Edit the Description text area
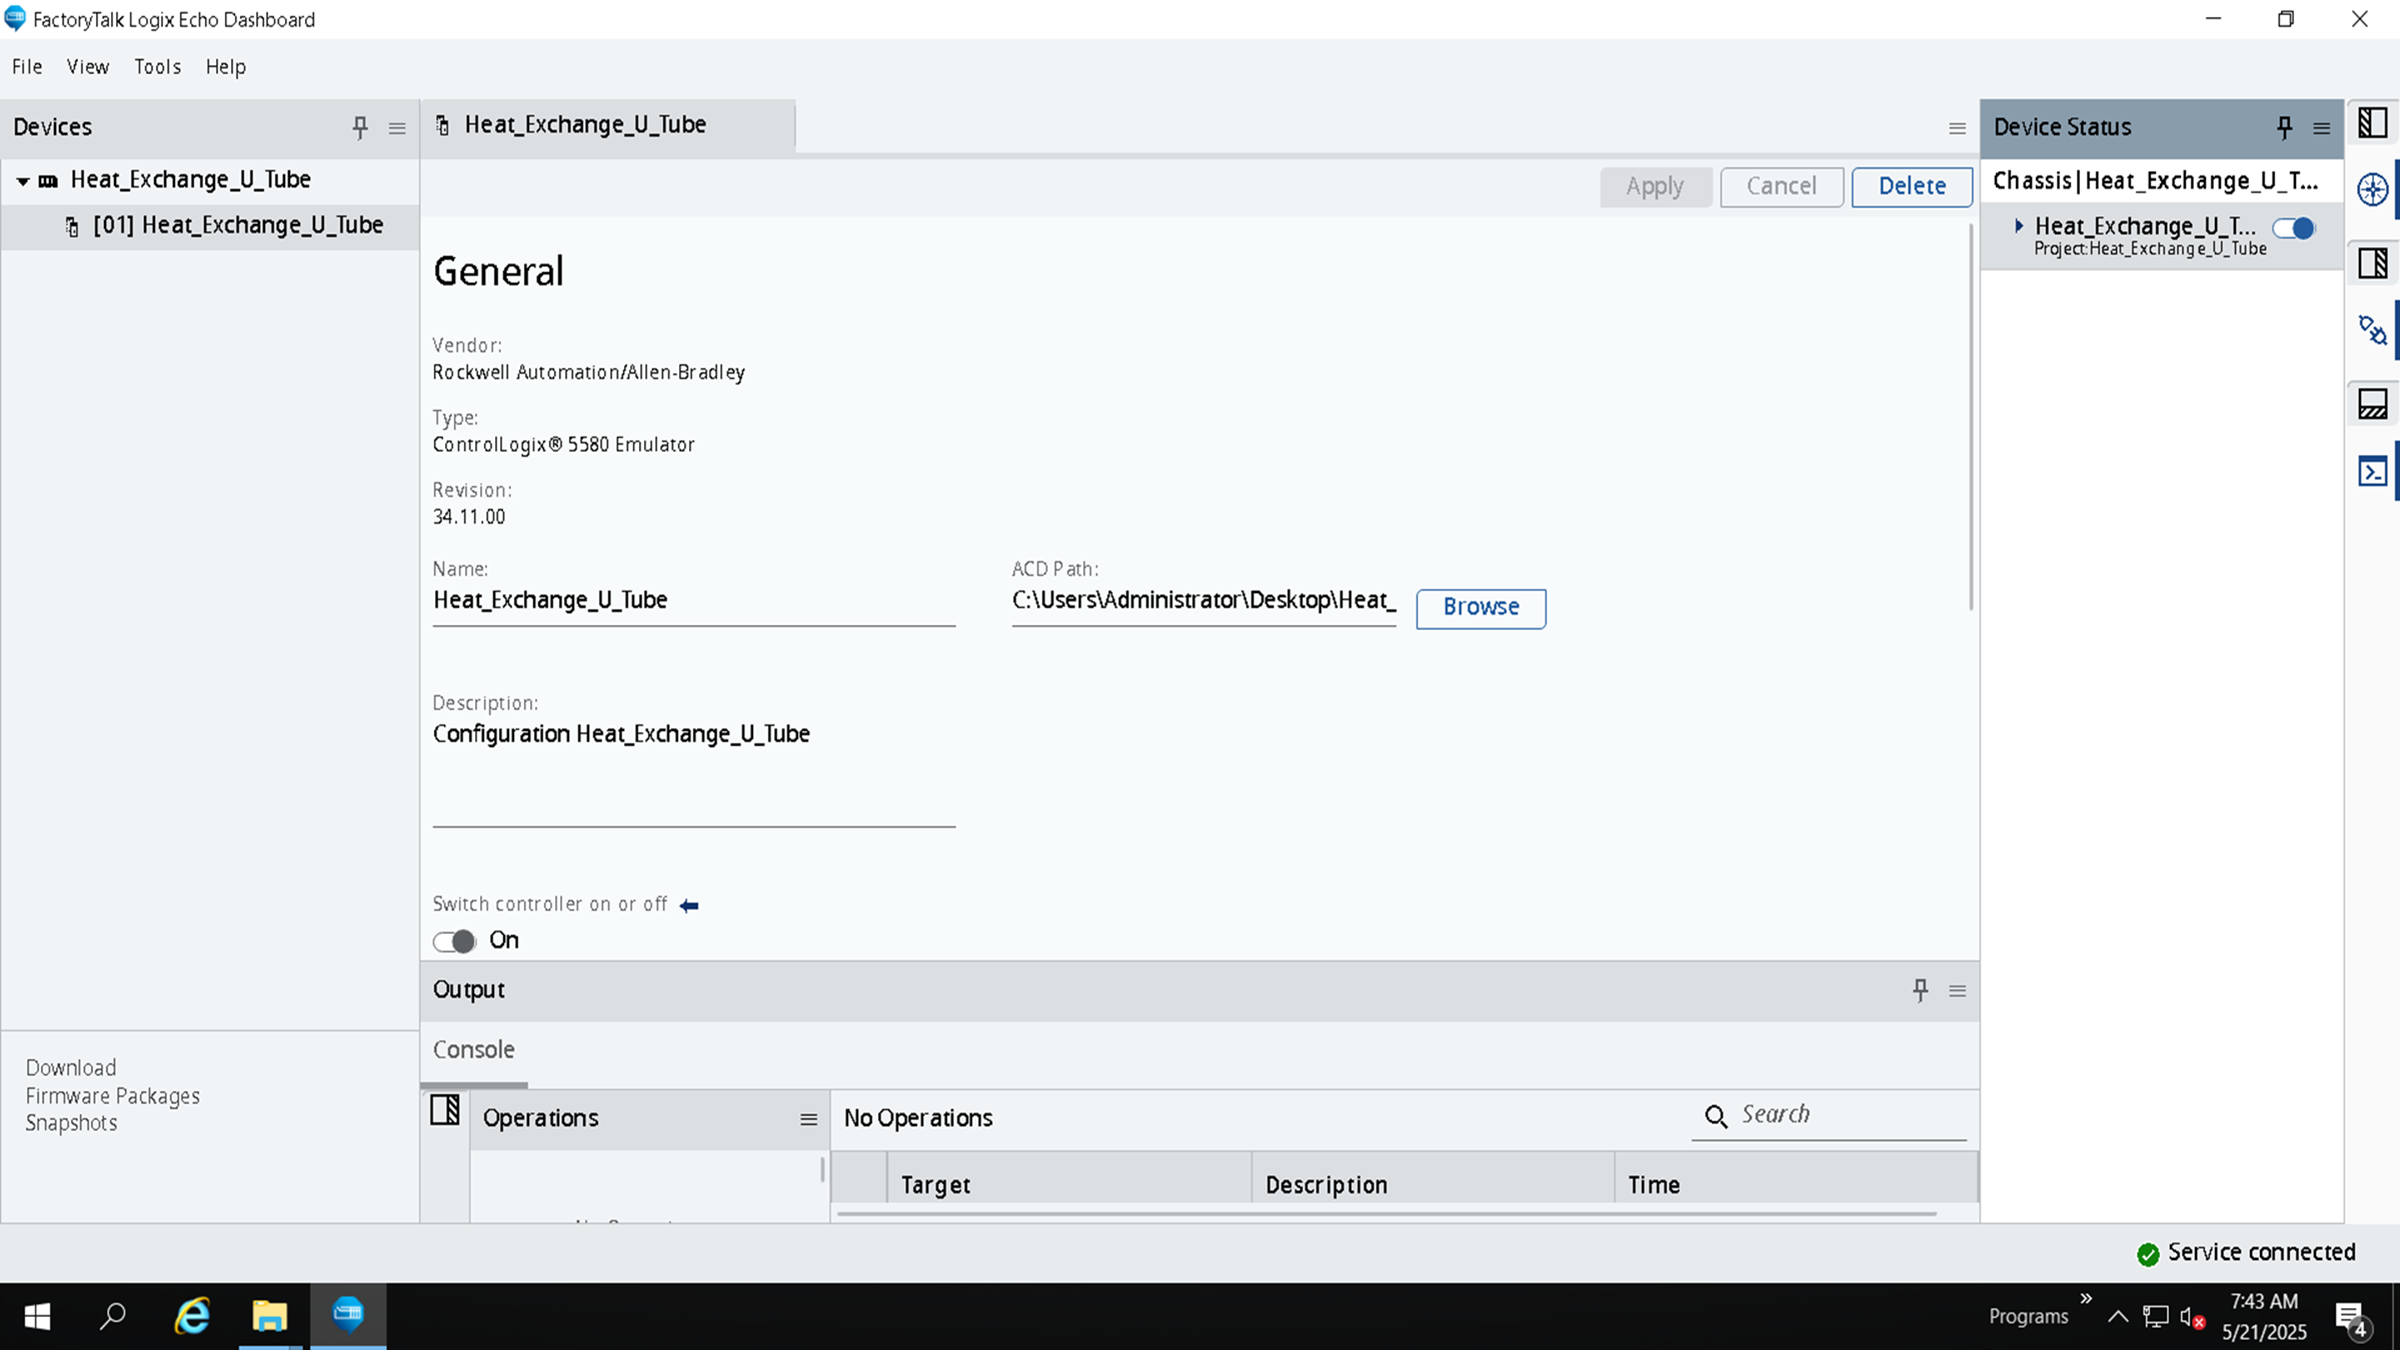2400x1350 pixels. pyautogui.click(x=694, y=770)
